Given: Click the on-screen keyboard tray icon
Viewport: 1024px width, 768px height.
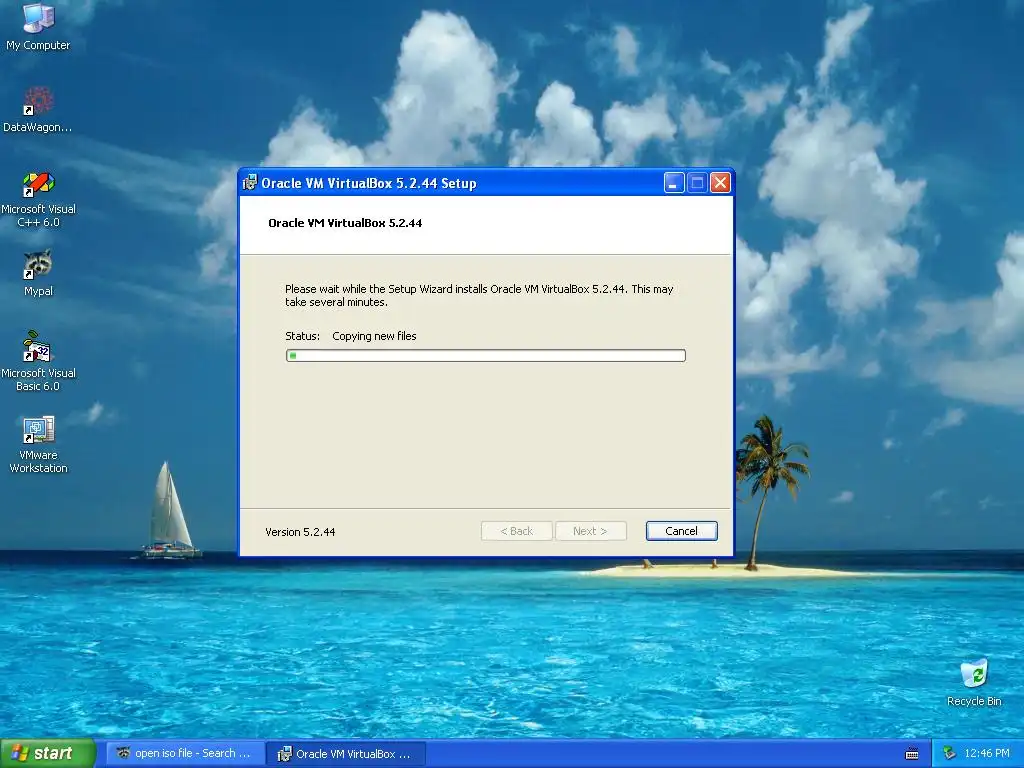Looking at the screenshot, I should point(912,754).
